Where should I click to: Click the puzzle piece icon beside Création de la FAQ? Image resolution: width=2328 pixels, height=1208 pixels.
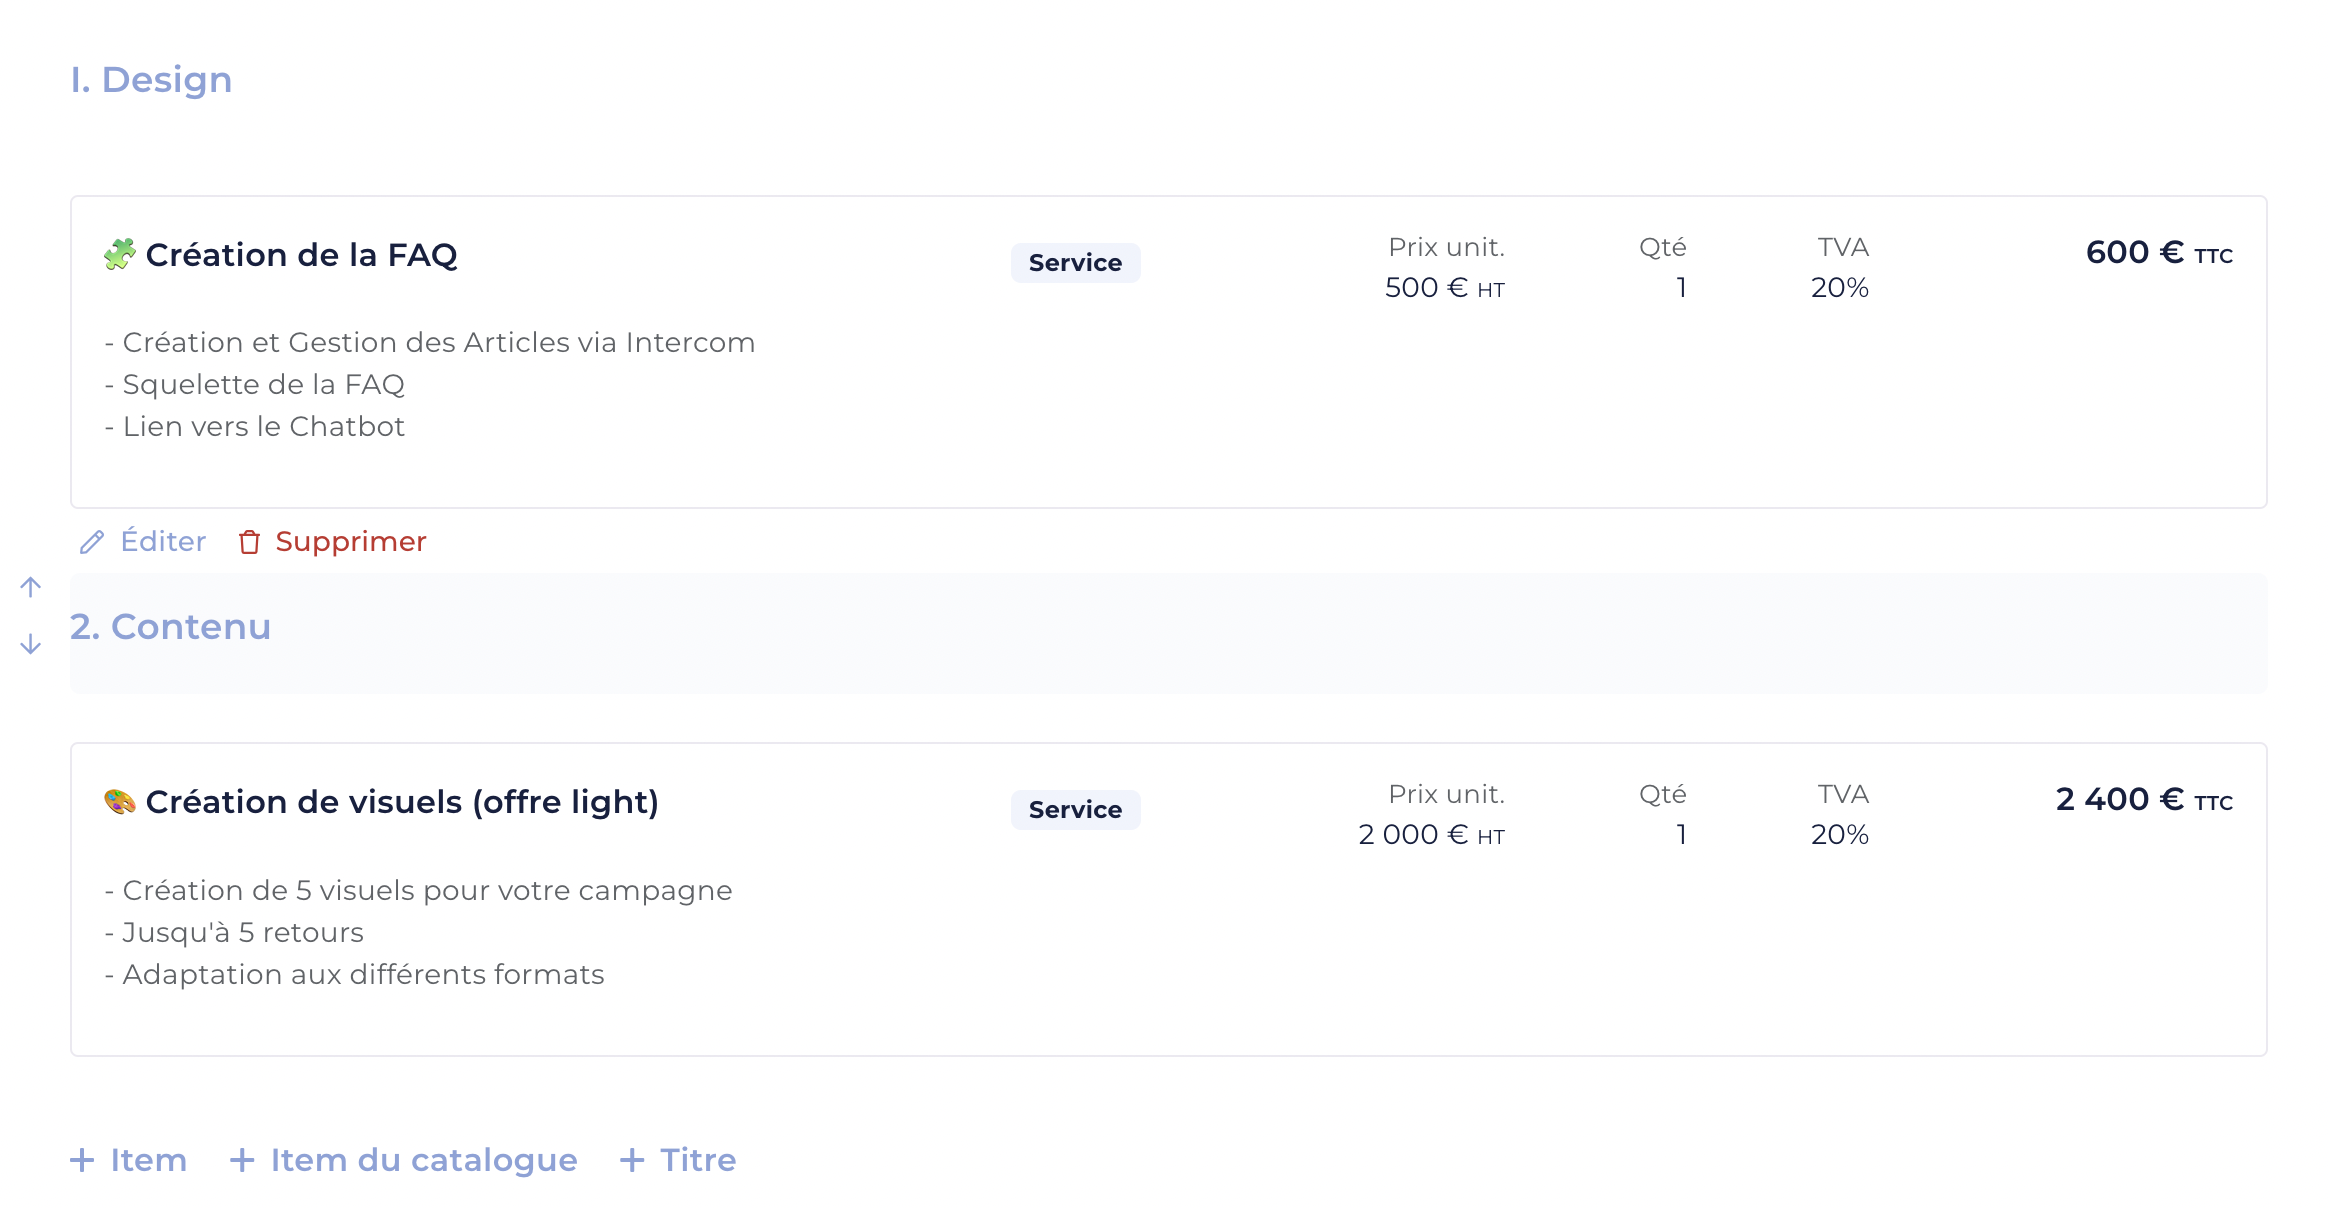click(x=120, y=255)
